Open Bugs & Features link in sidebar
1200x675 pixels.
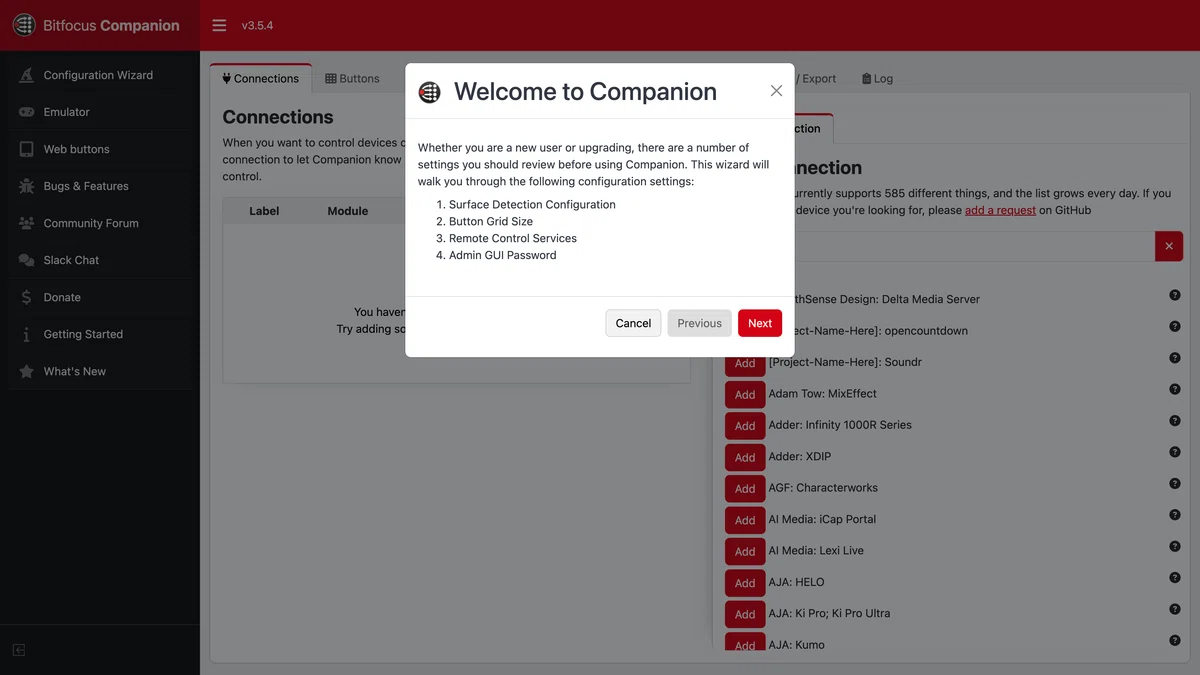pos(100,186)
